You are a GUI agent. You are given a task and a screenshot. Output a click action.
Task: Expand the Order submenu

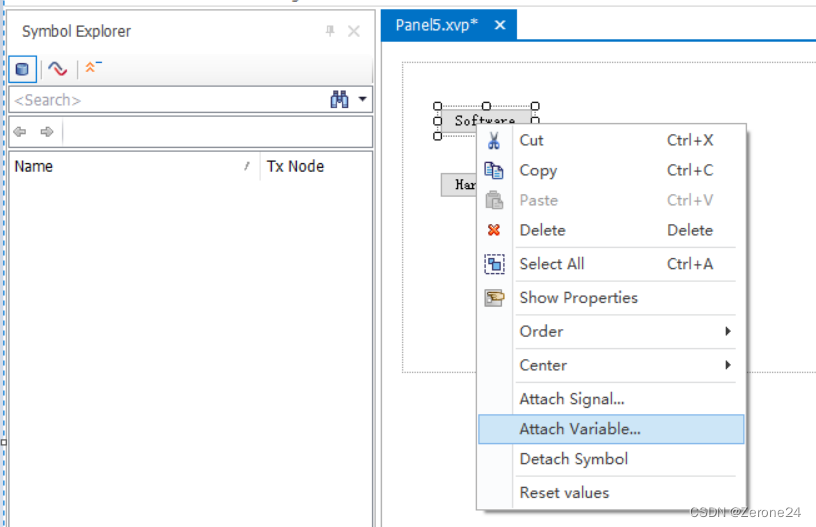(x=611, y=332)
